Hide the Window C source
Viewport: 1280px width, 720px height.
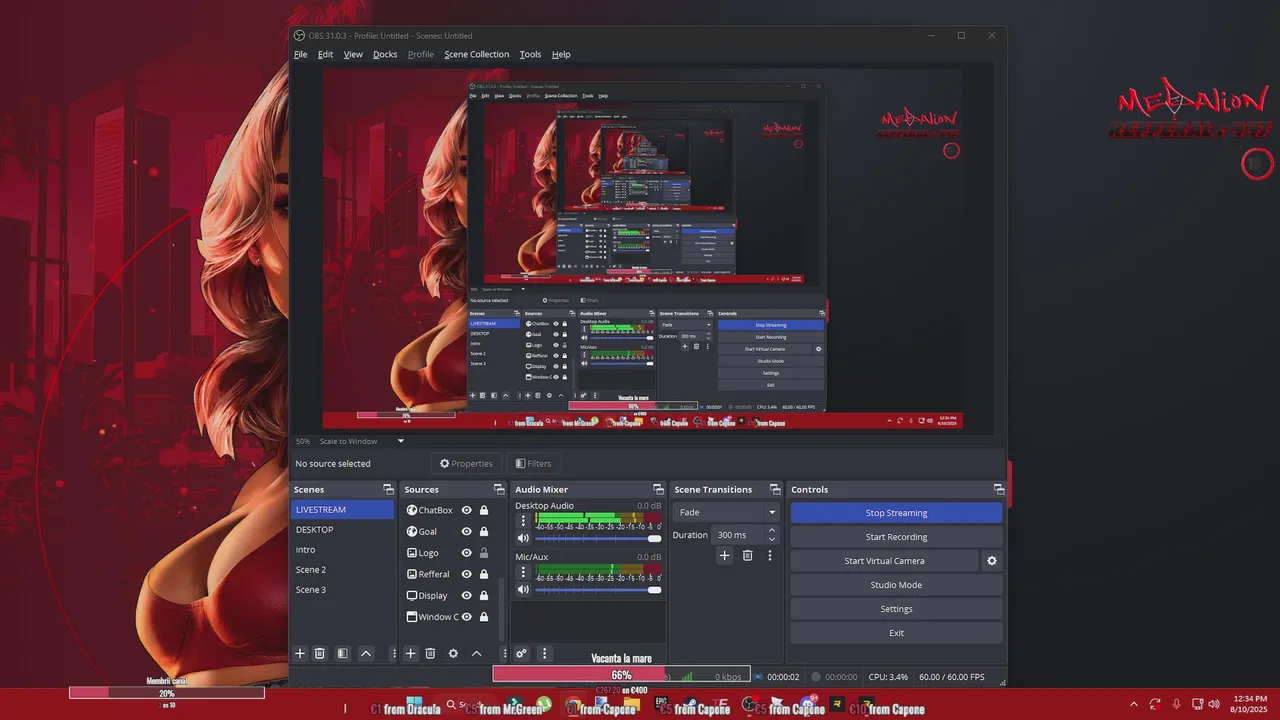(466, 616)
